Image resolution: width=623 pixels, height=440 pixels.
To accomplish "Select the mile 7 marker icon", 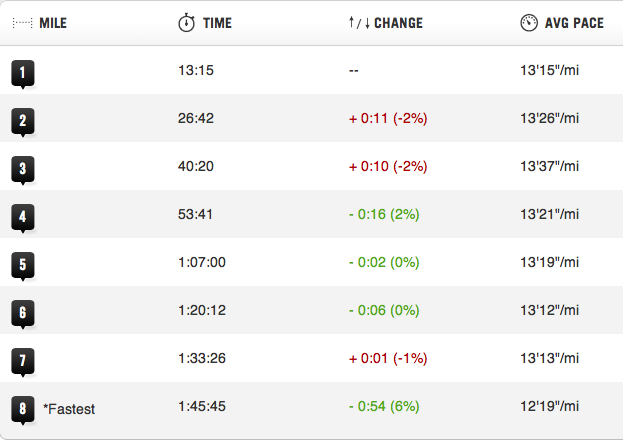I will point(22,360).
